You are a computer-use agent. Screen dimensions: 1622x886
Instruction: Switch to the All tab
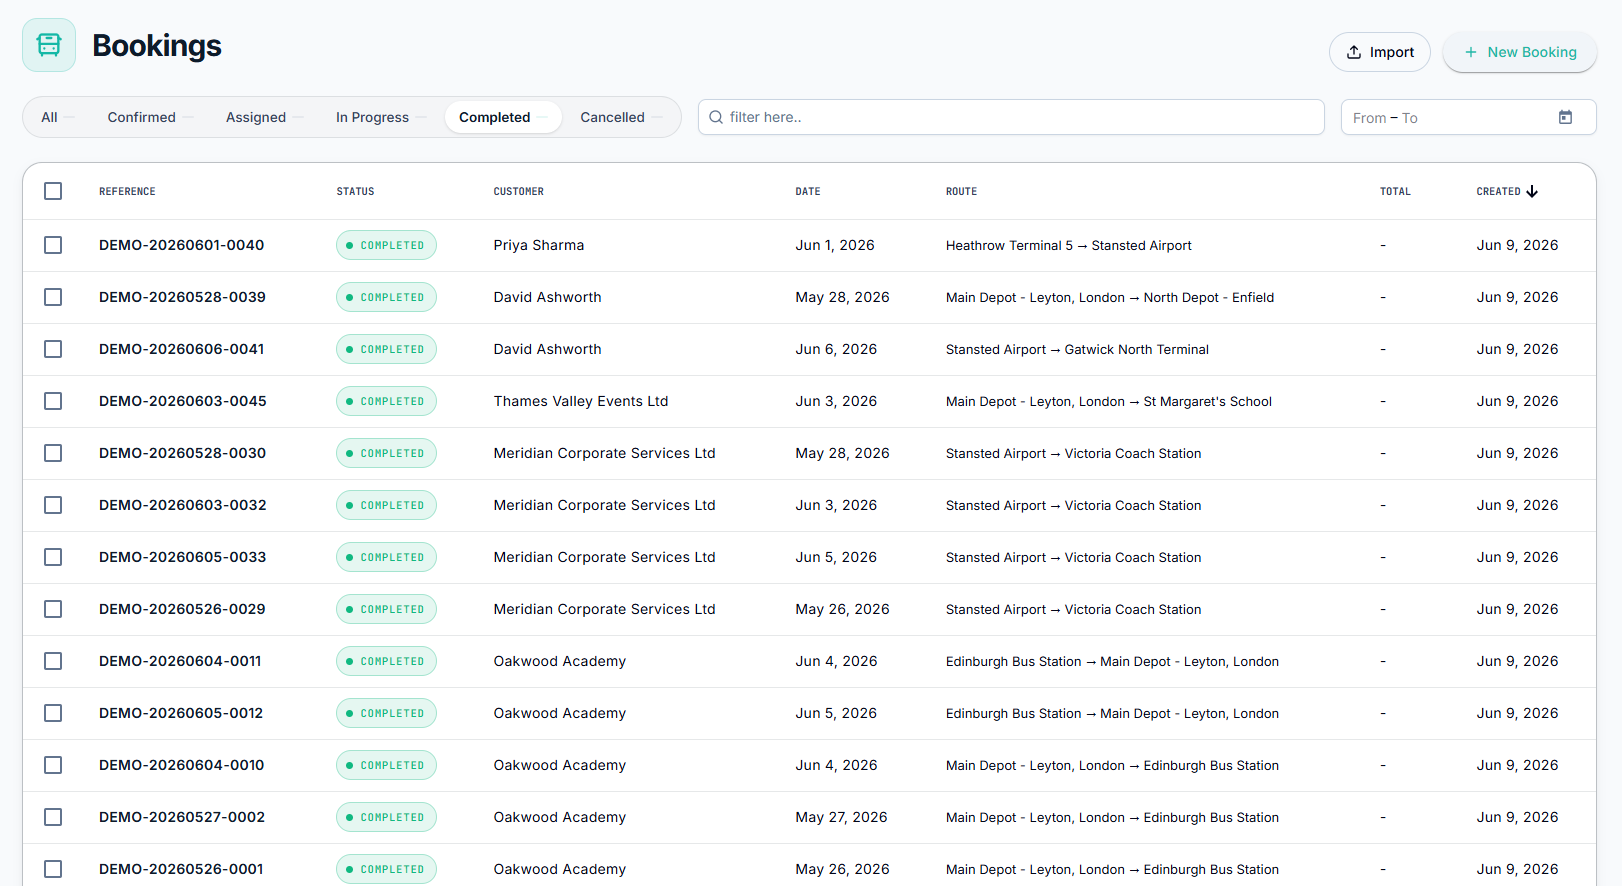[x=57, y=117]
